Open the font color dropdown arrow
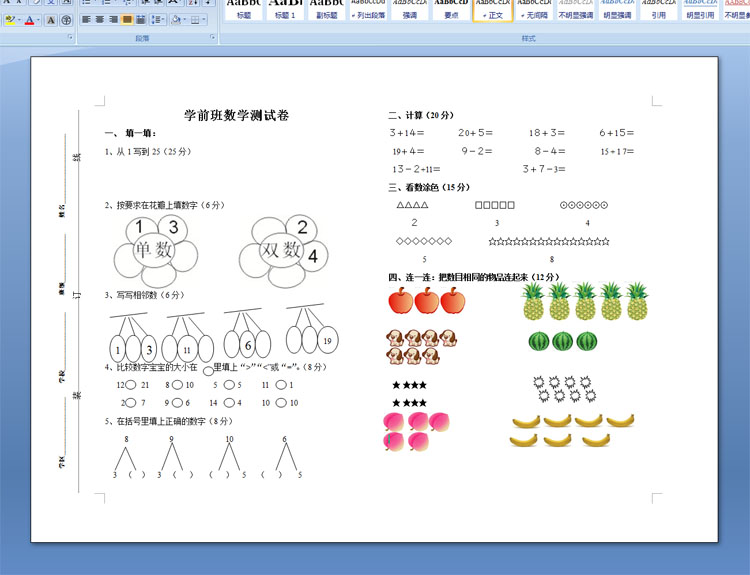 click(x=38, y=20)
